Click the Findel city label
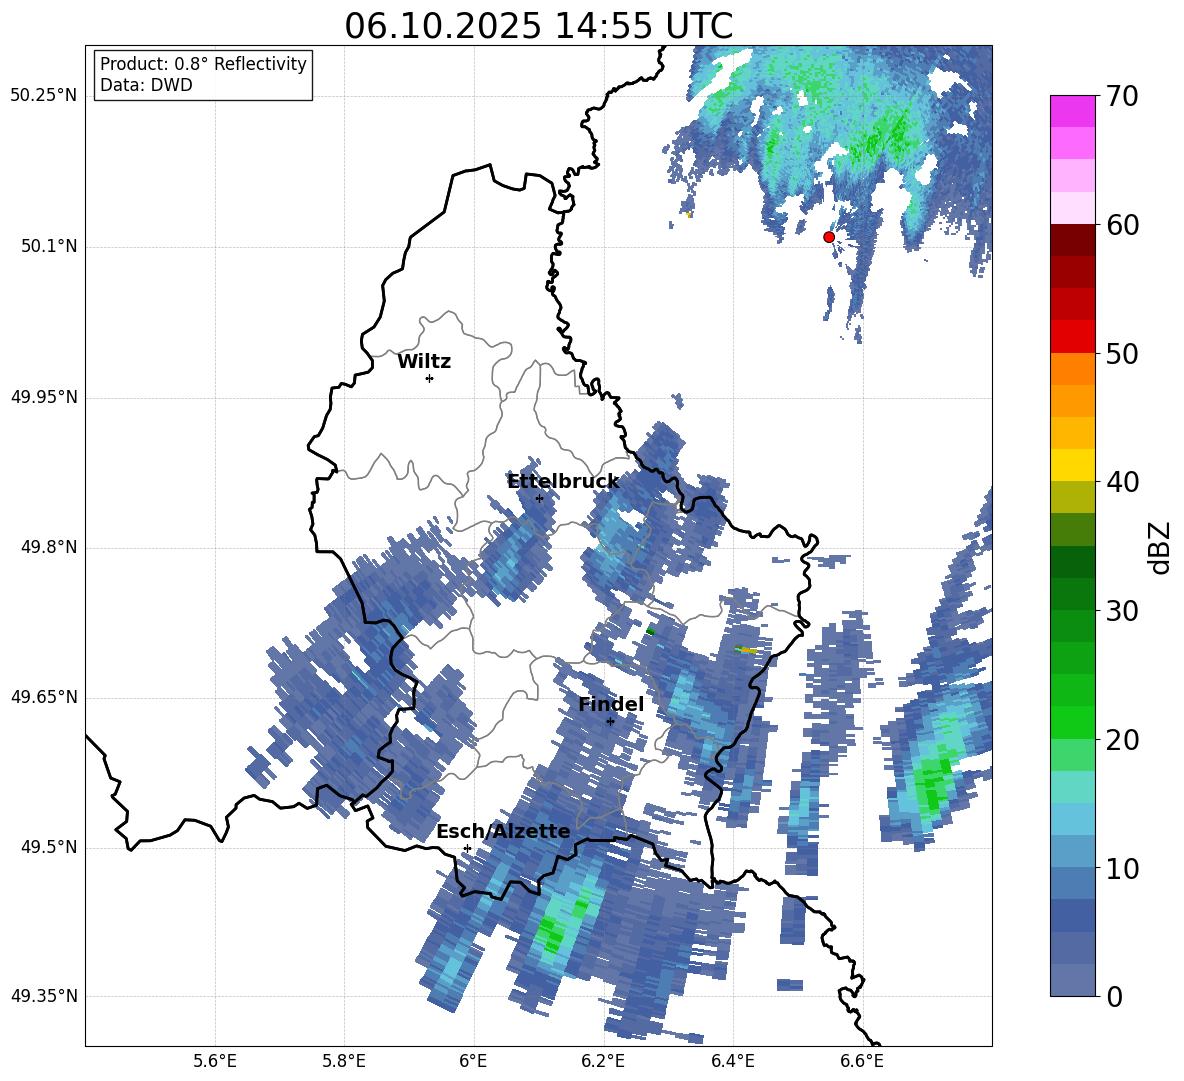The height and width of the screenshot is (1081, 1184). (611, 704)
